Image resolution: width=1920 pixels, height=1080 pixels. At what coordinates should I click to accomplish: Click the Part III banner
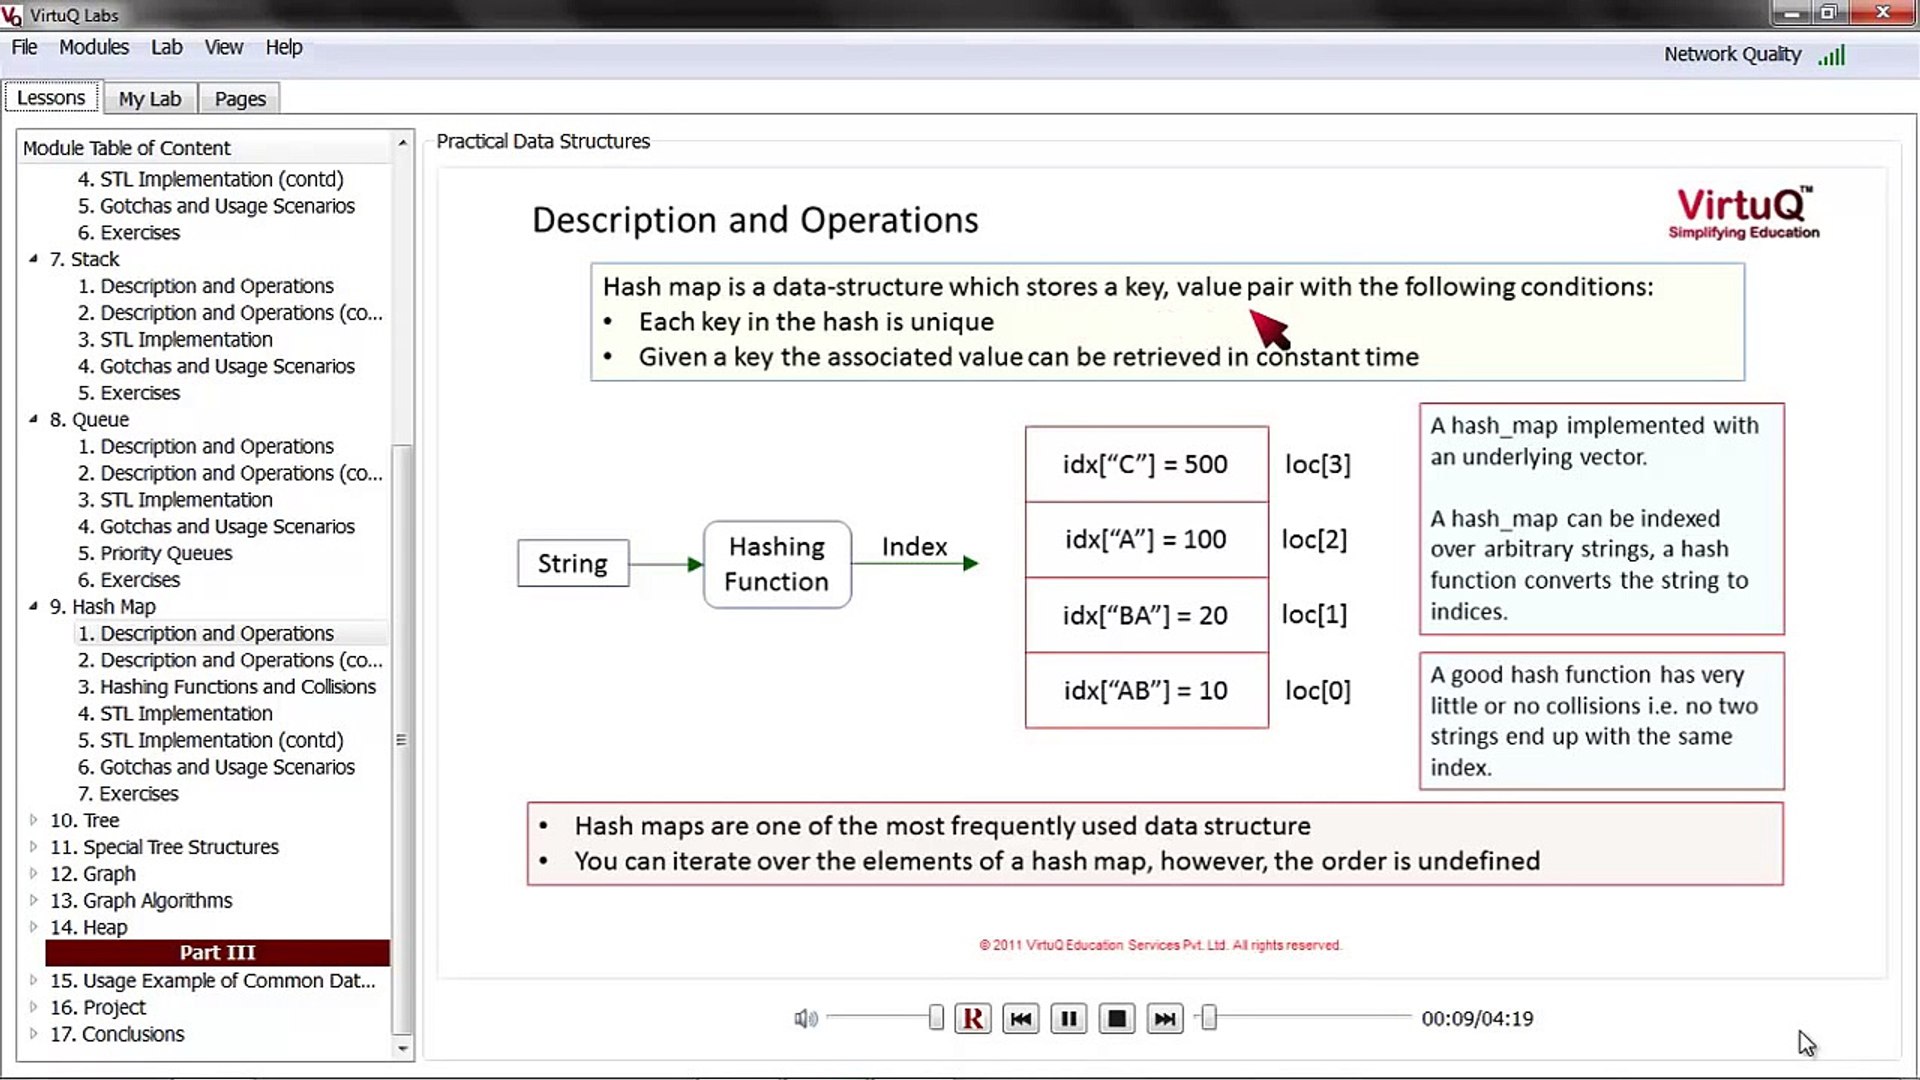coord(216,952)
